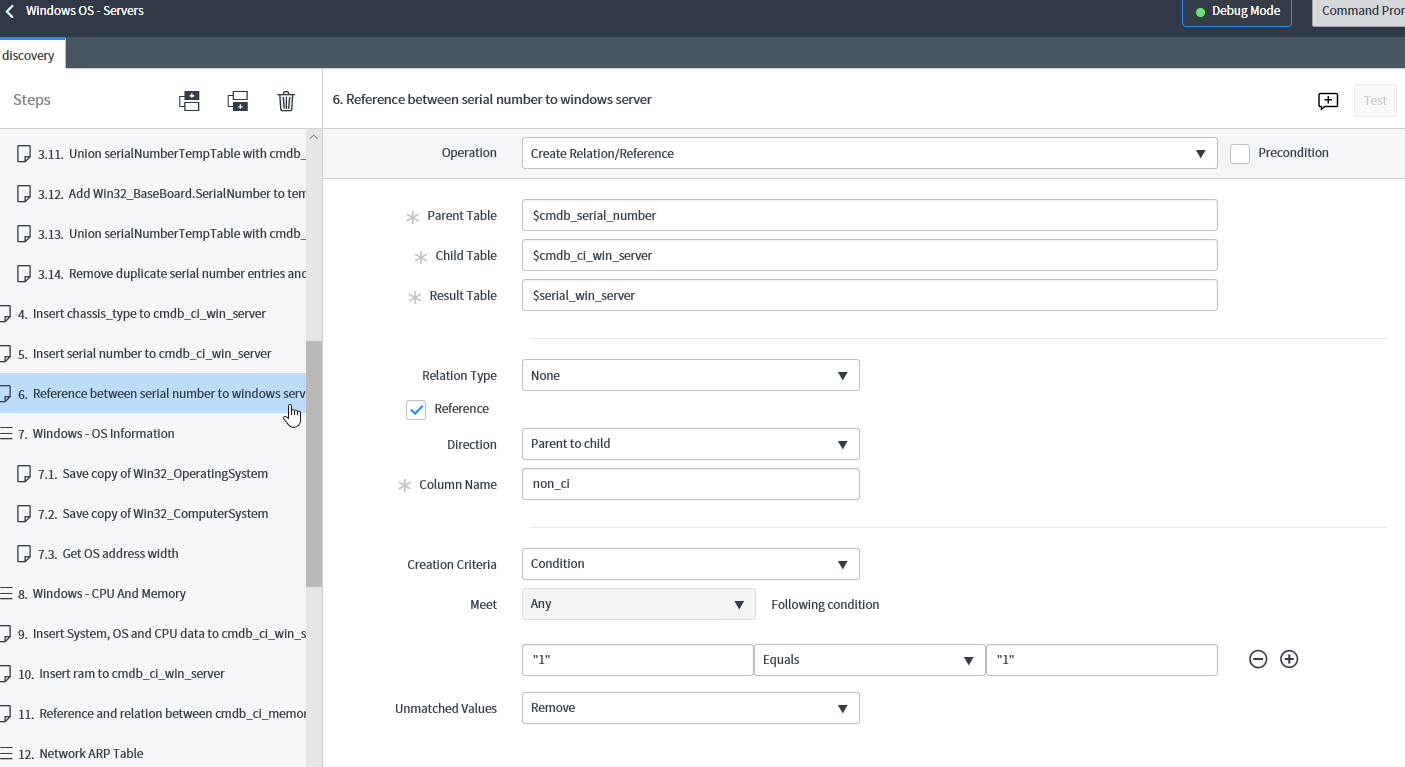This screenshot has width=1405, height=767.
Task: Click the step icon for 3.14 Remove duplicate serial number
Action: click(x=24, y=274)
